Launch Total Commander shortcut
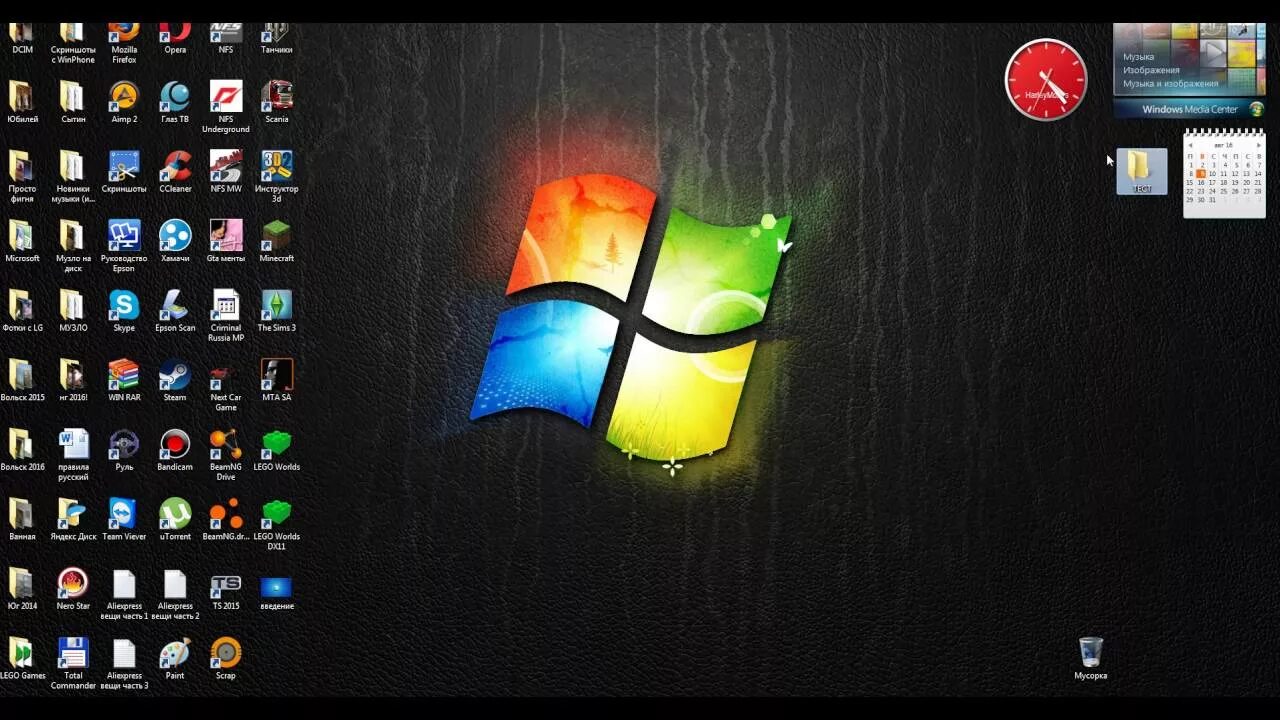 (73, 663)
